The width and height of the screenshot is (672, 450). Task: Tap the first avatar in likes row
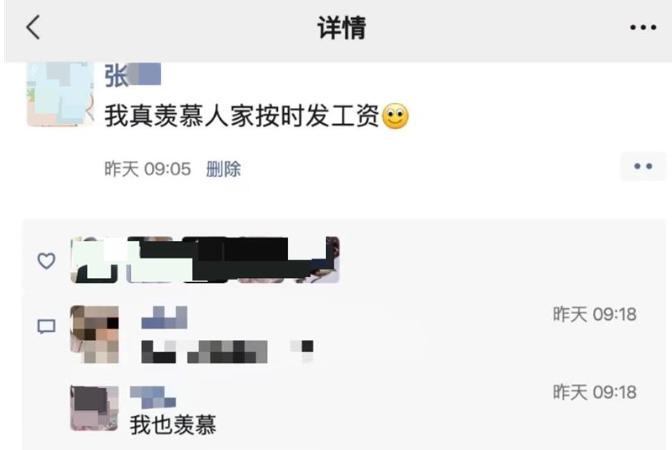94,260
